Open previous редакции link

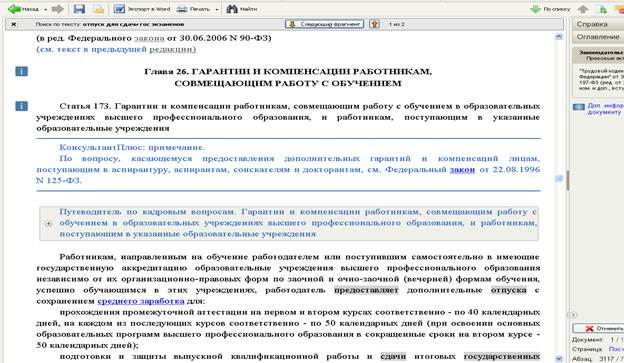tap(172, 49)
